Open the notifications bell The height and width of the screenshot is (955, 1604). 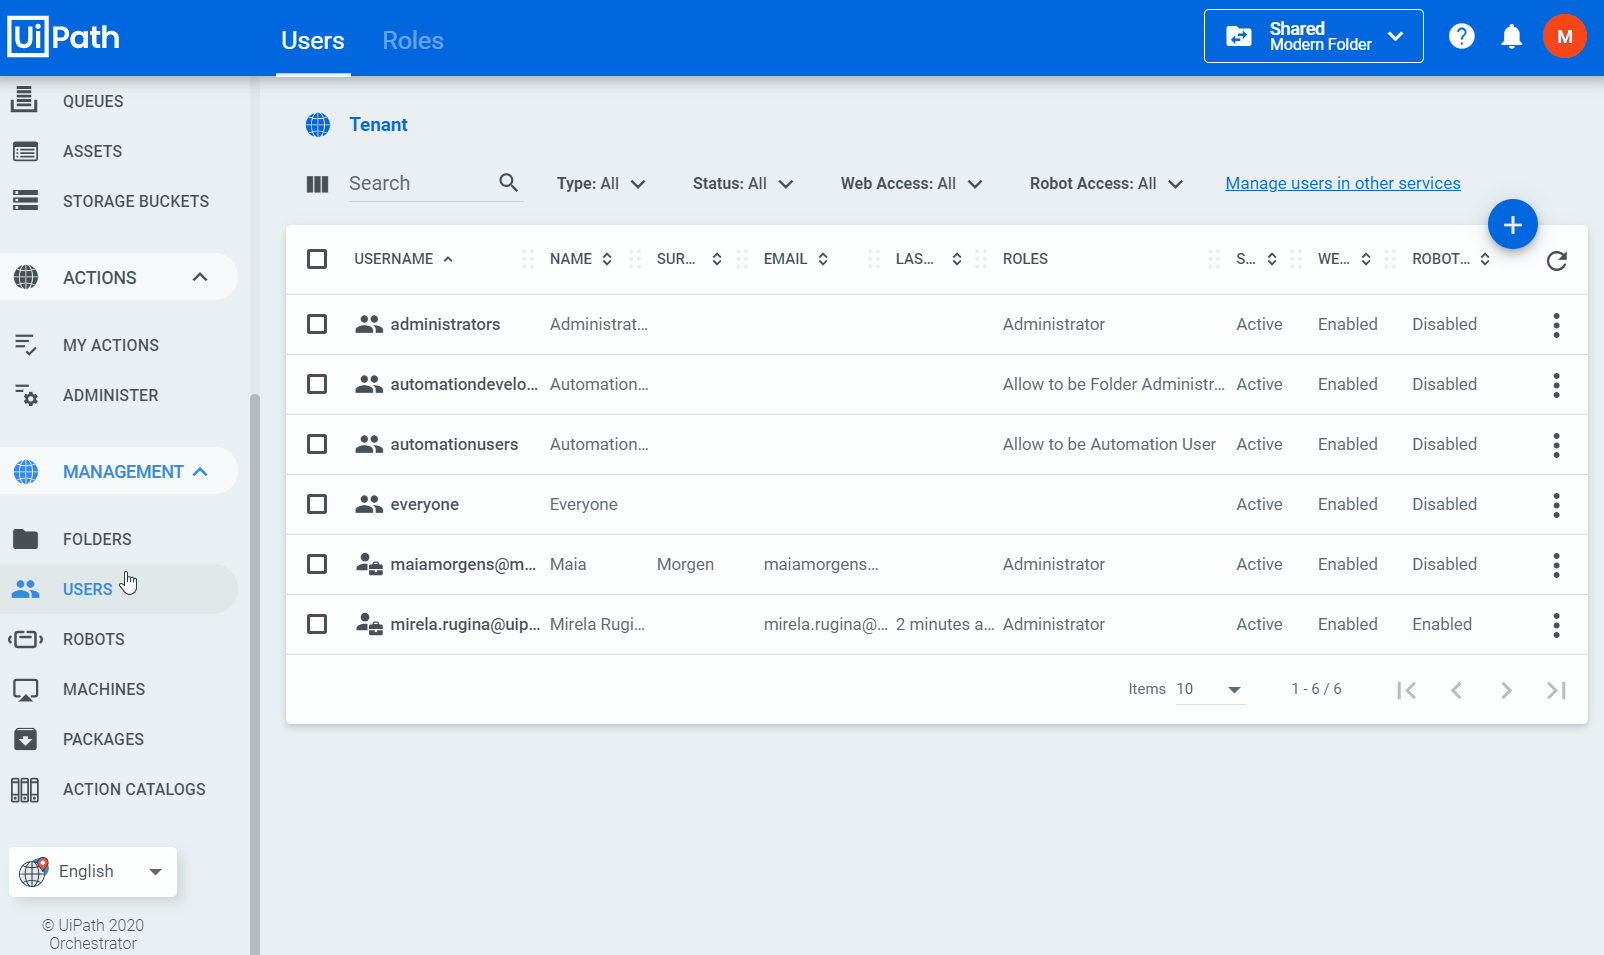(1512, 37)
